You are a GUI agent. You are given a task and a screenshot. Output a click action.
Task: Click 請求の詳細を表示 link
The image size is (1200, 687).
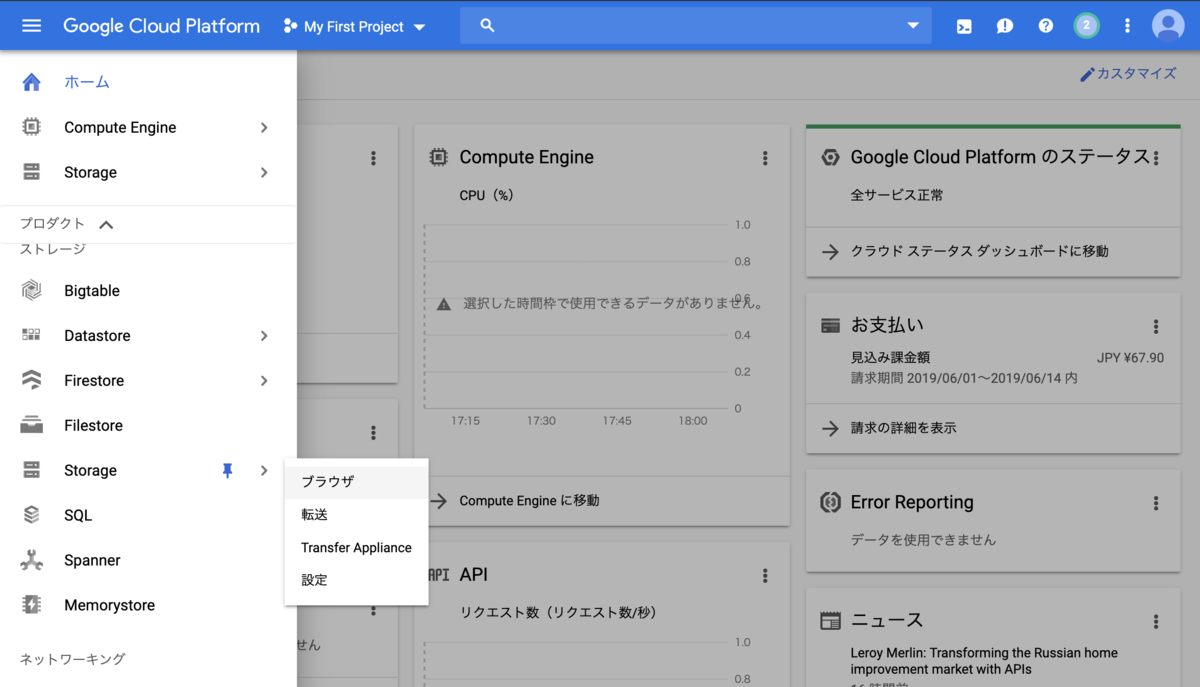tap(903, 427)
